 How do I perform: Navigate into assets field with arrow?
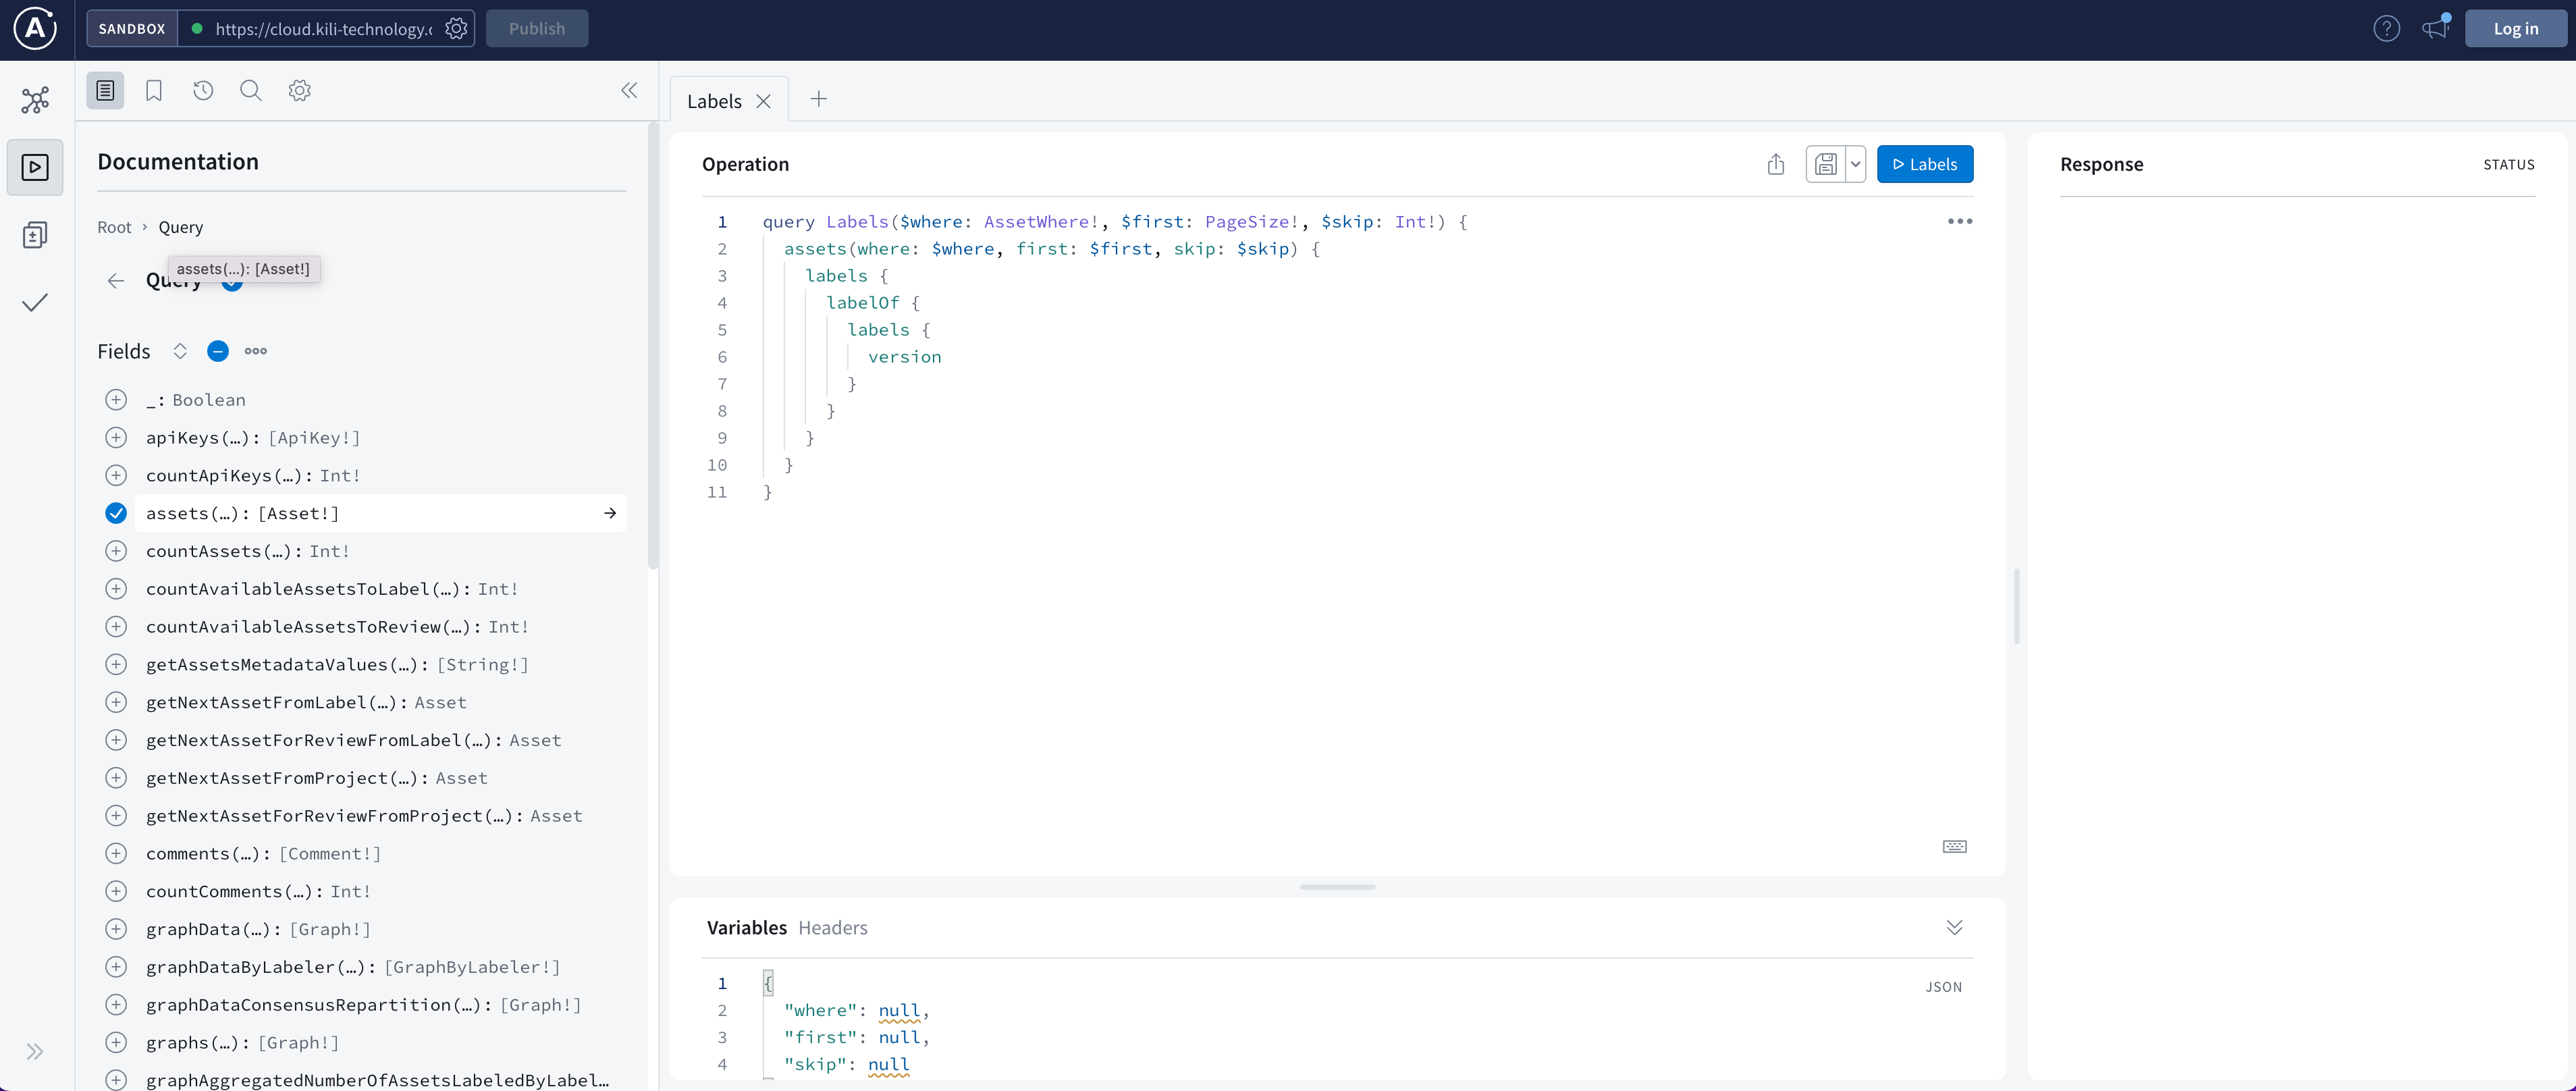[x=610, y=513]
